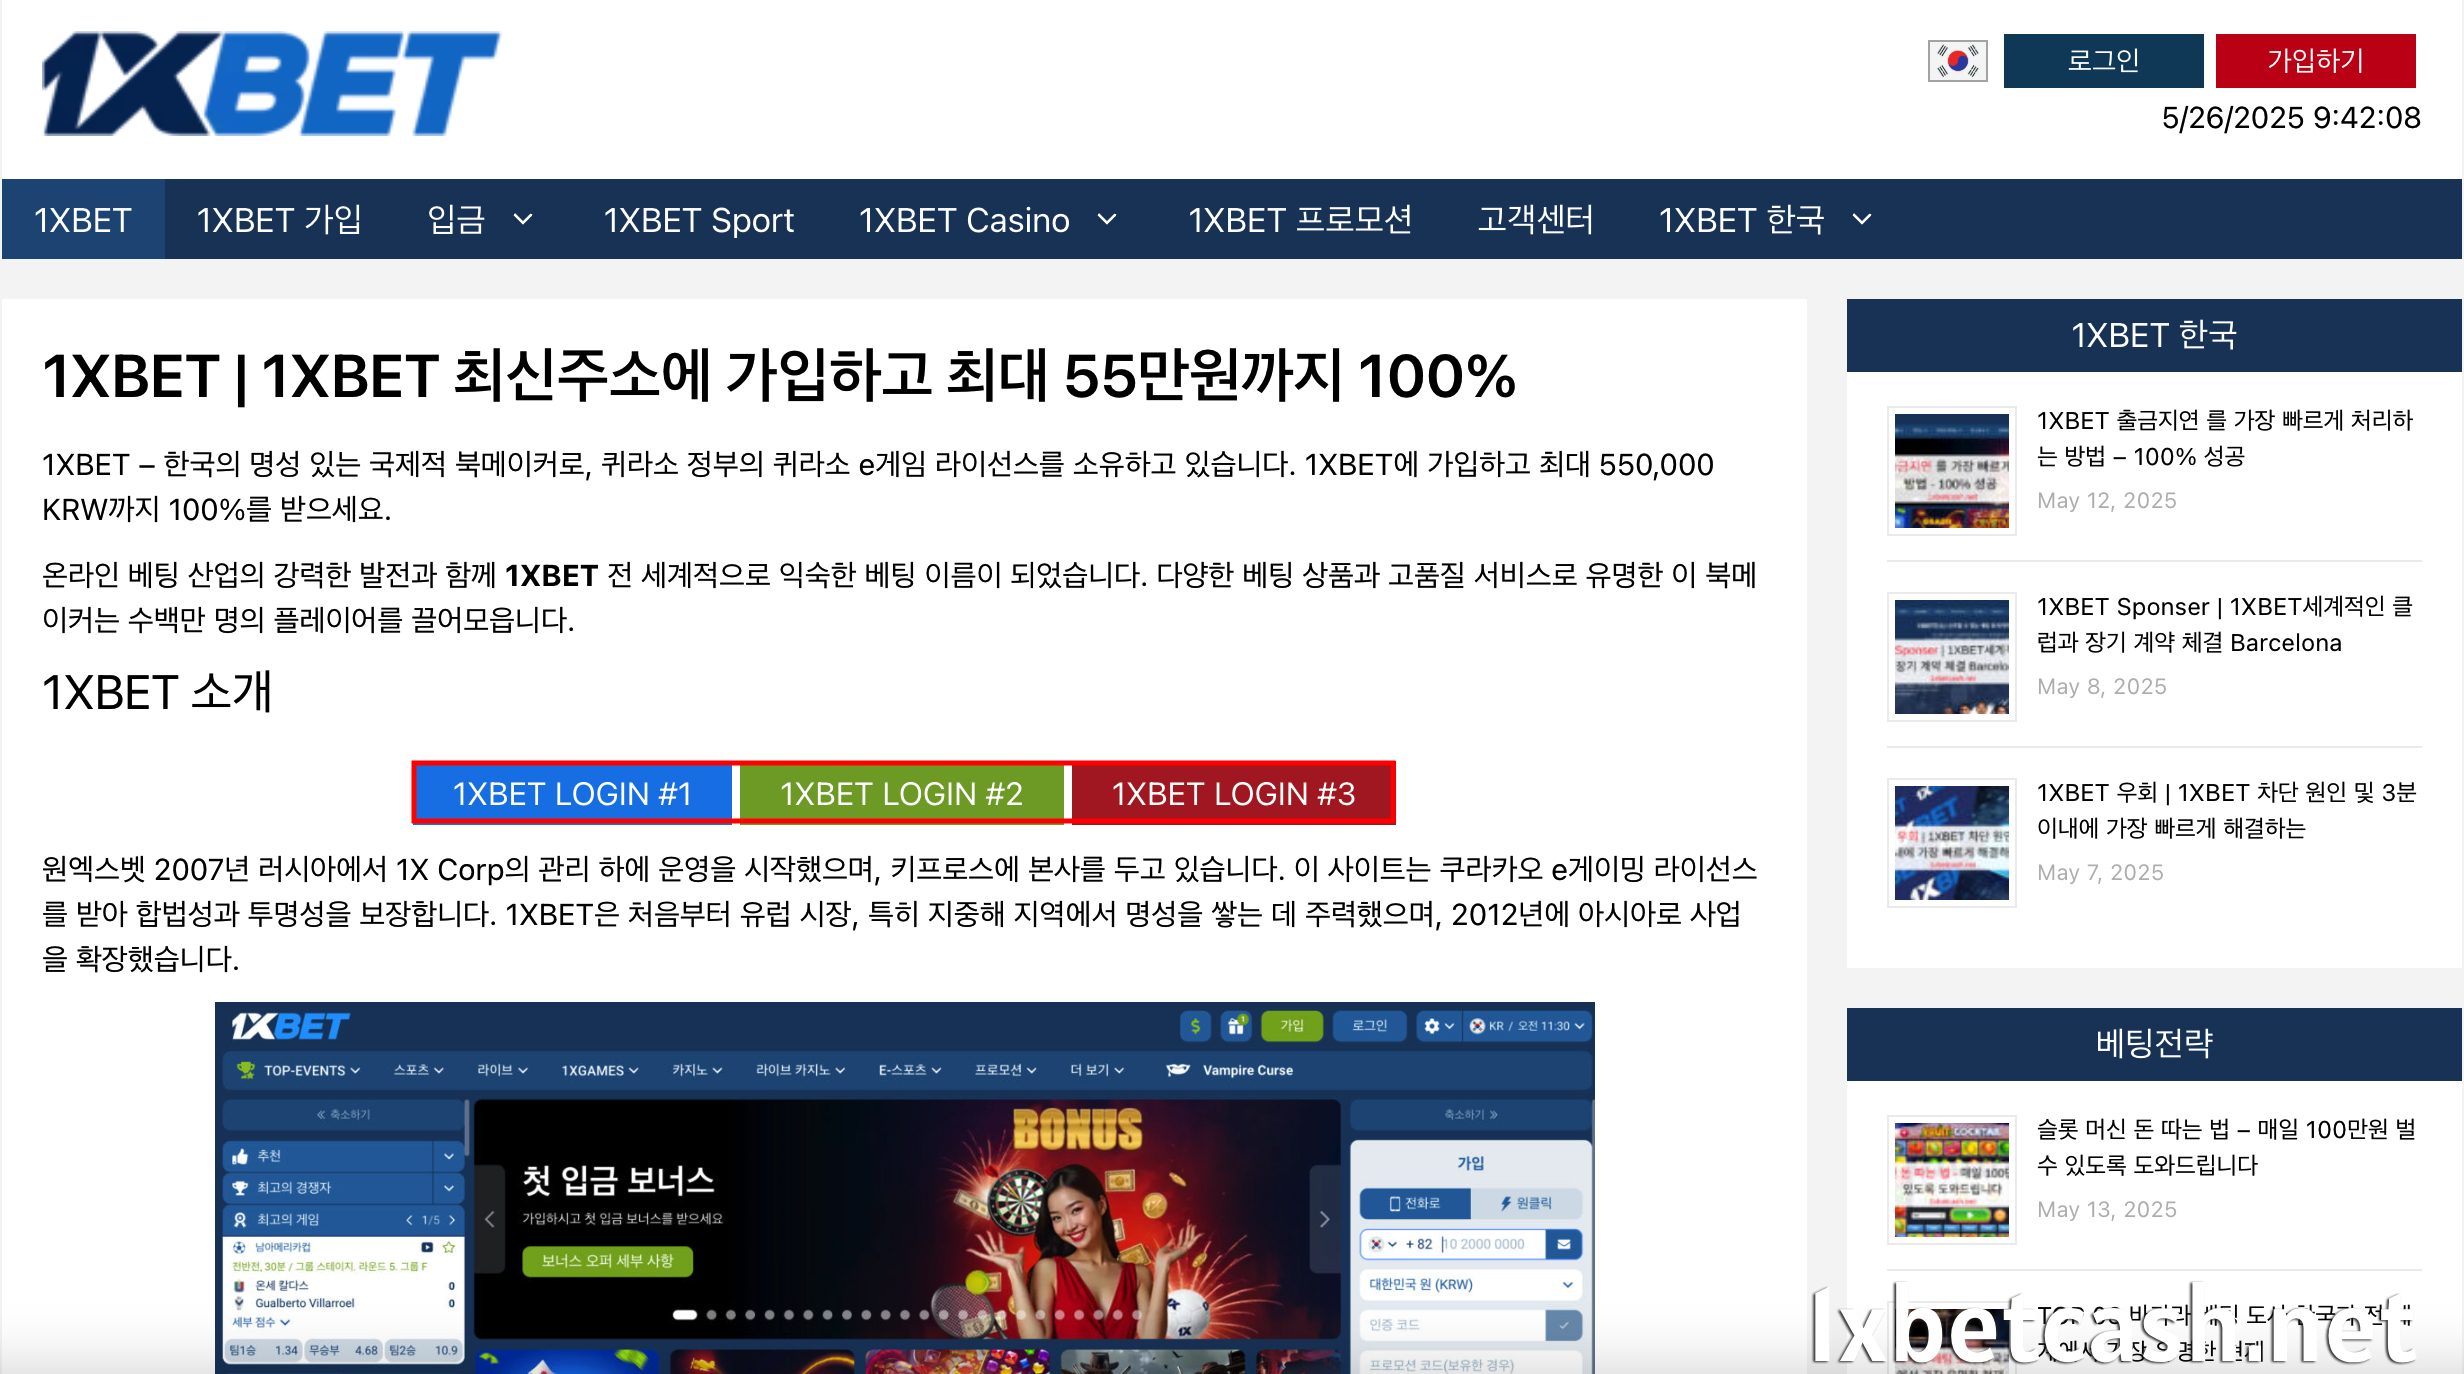Screen dimensions: 2464x1374
Task: Open the 1XBET Sponser article thumbnail
Action: point(1951,657)
